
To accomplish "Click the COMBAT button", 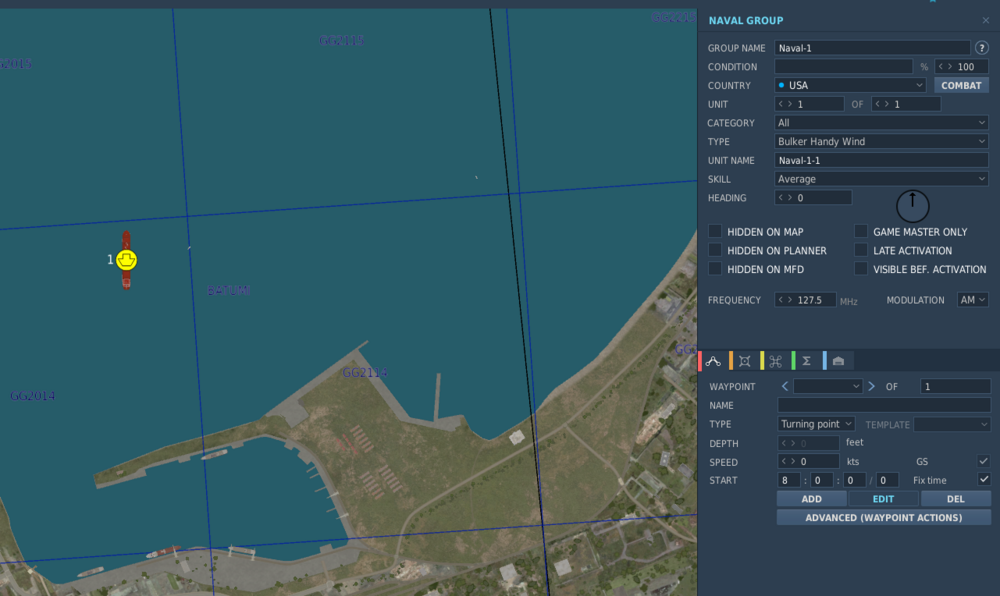I will 961,86.
